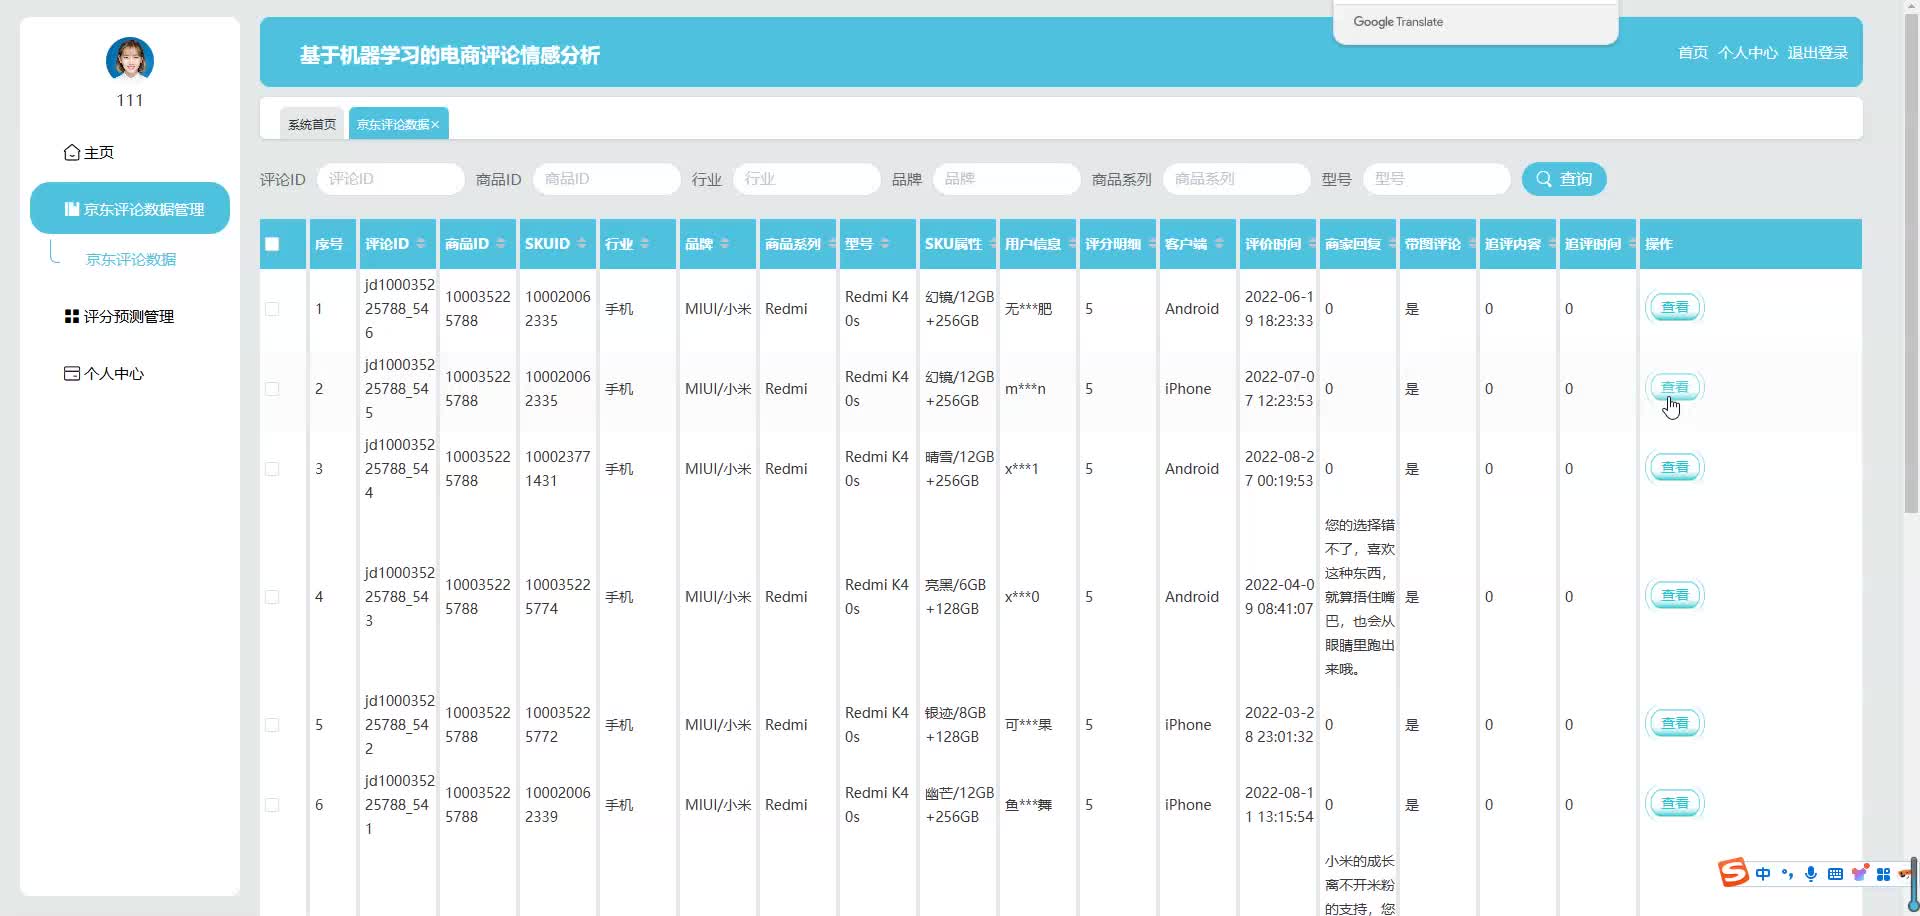The height and width of the screenshot is (916, 1920).
Task: Open the IME toolbox grid icon
Action: coord(1883,874)
